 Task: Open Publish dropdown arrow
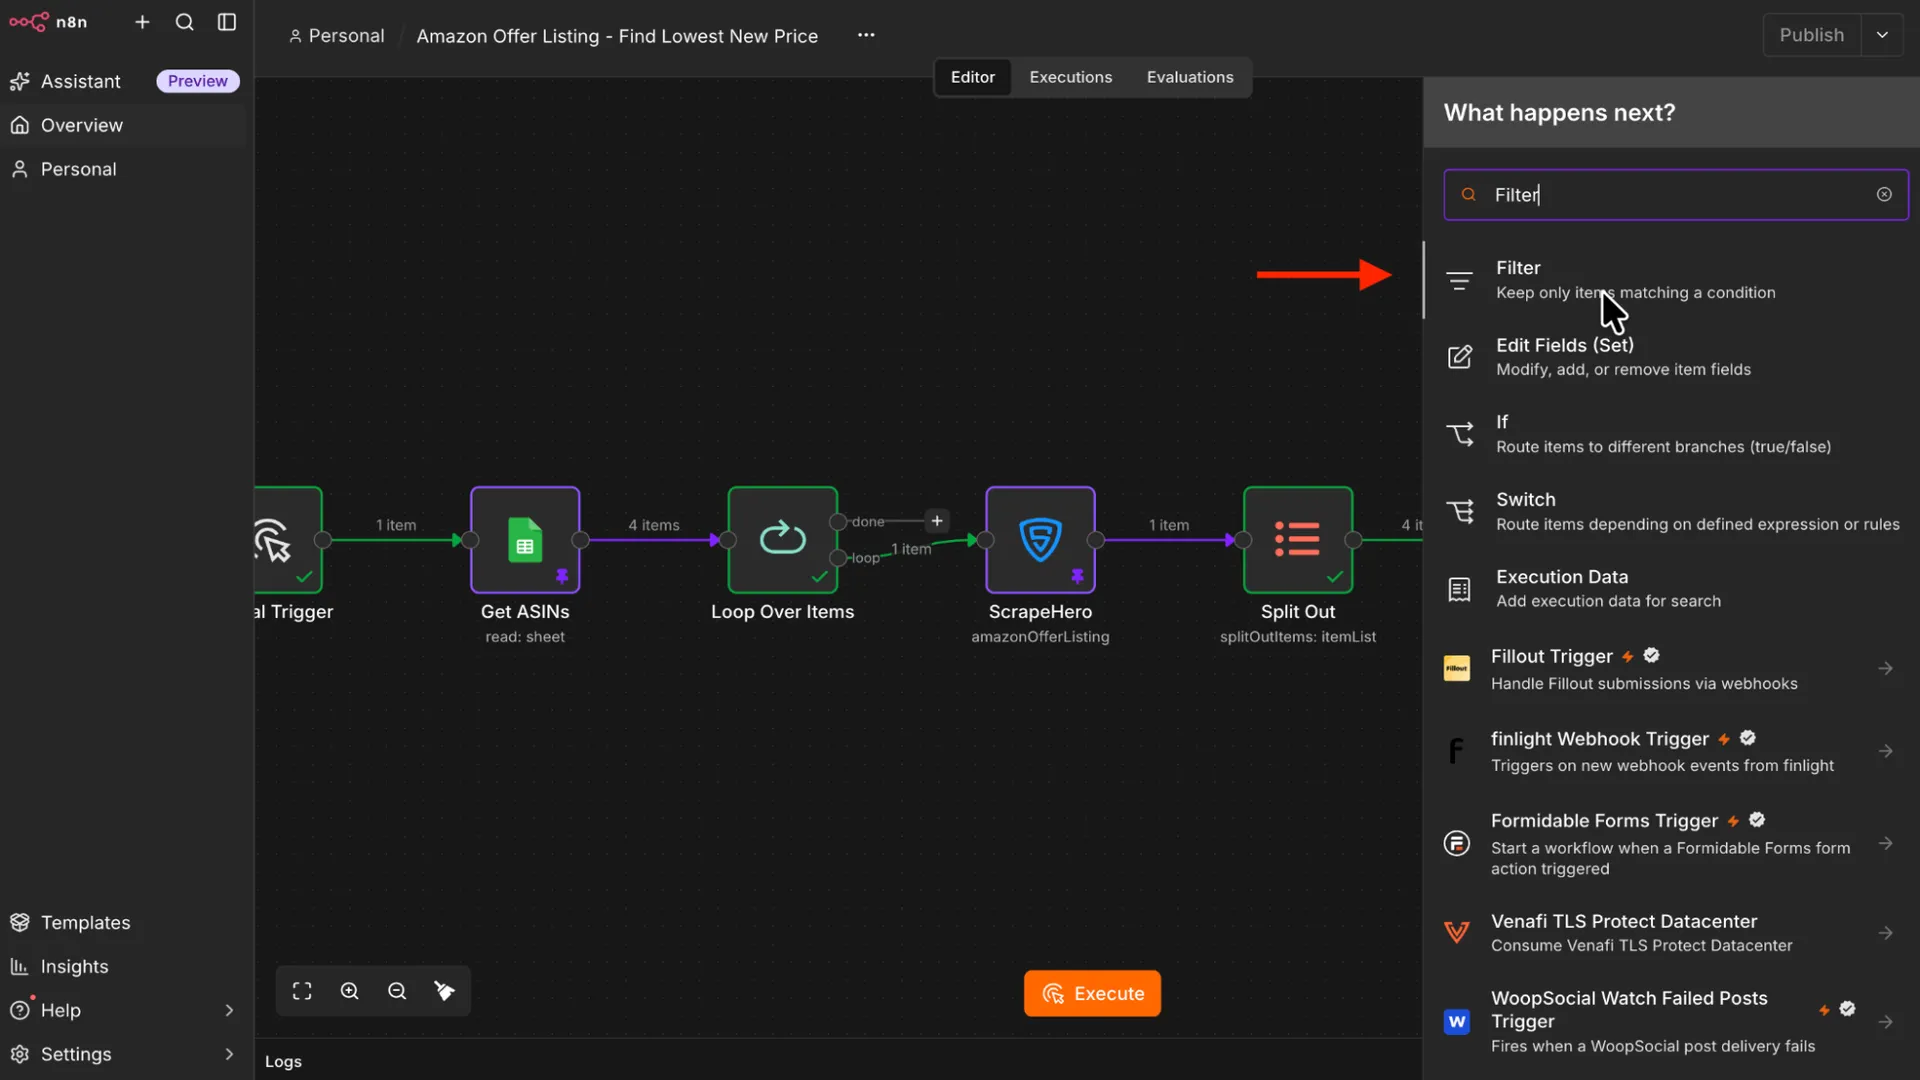(x=1882, y=35)
